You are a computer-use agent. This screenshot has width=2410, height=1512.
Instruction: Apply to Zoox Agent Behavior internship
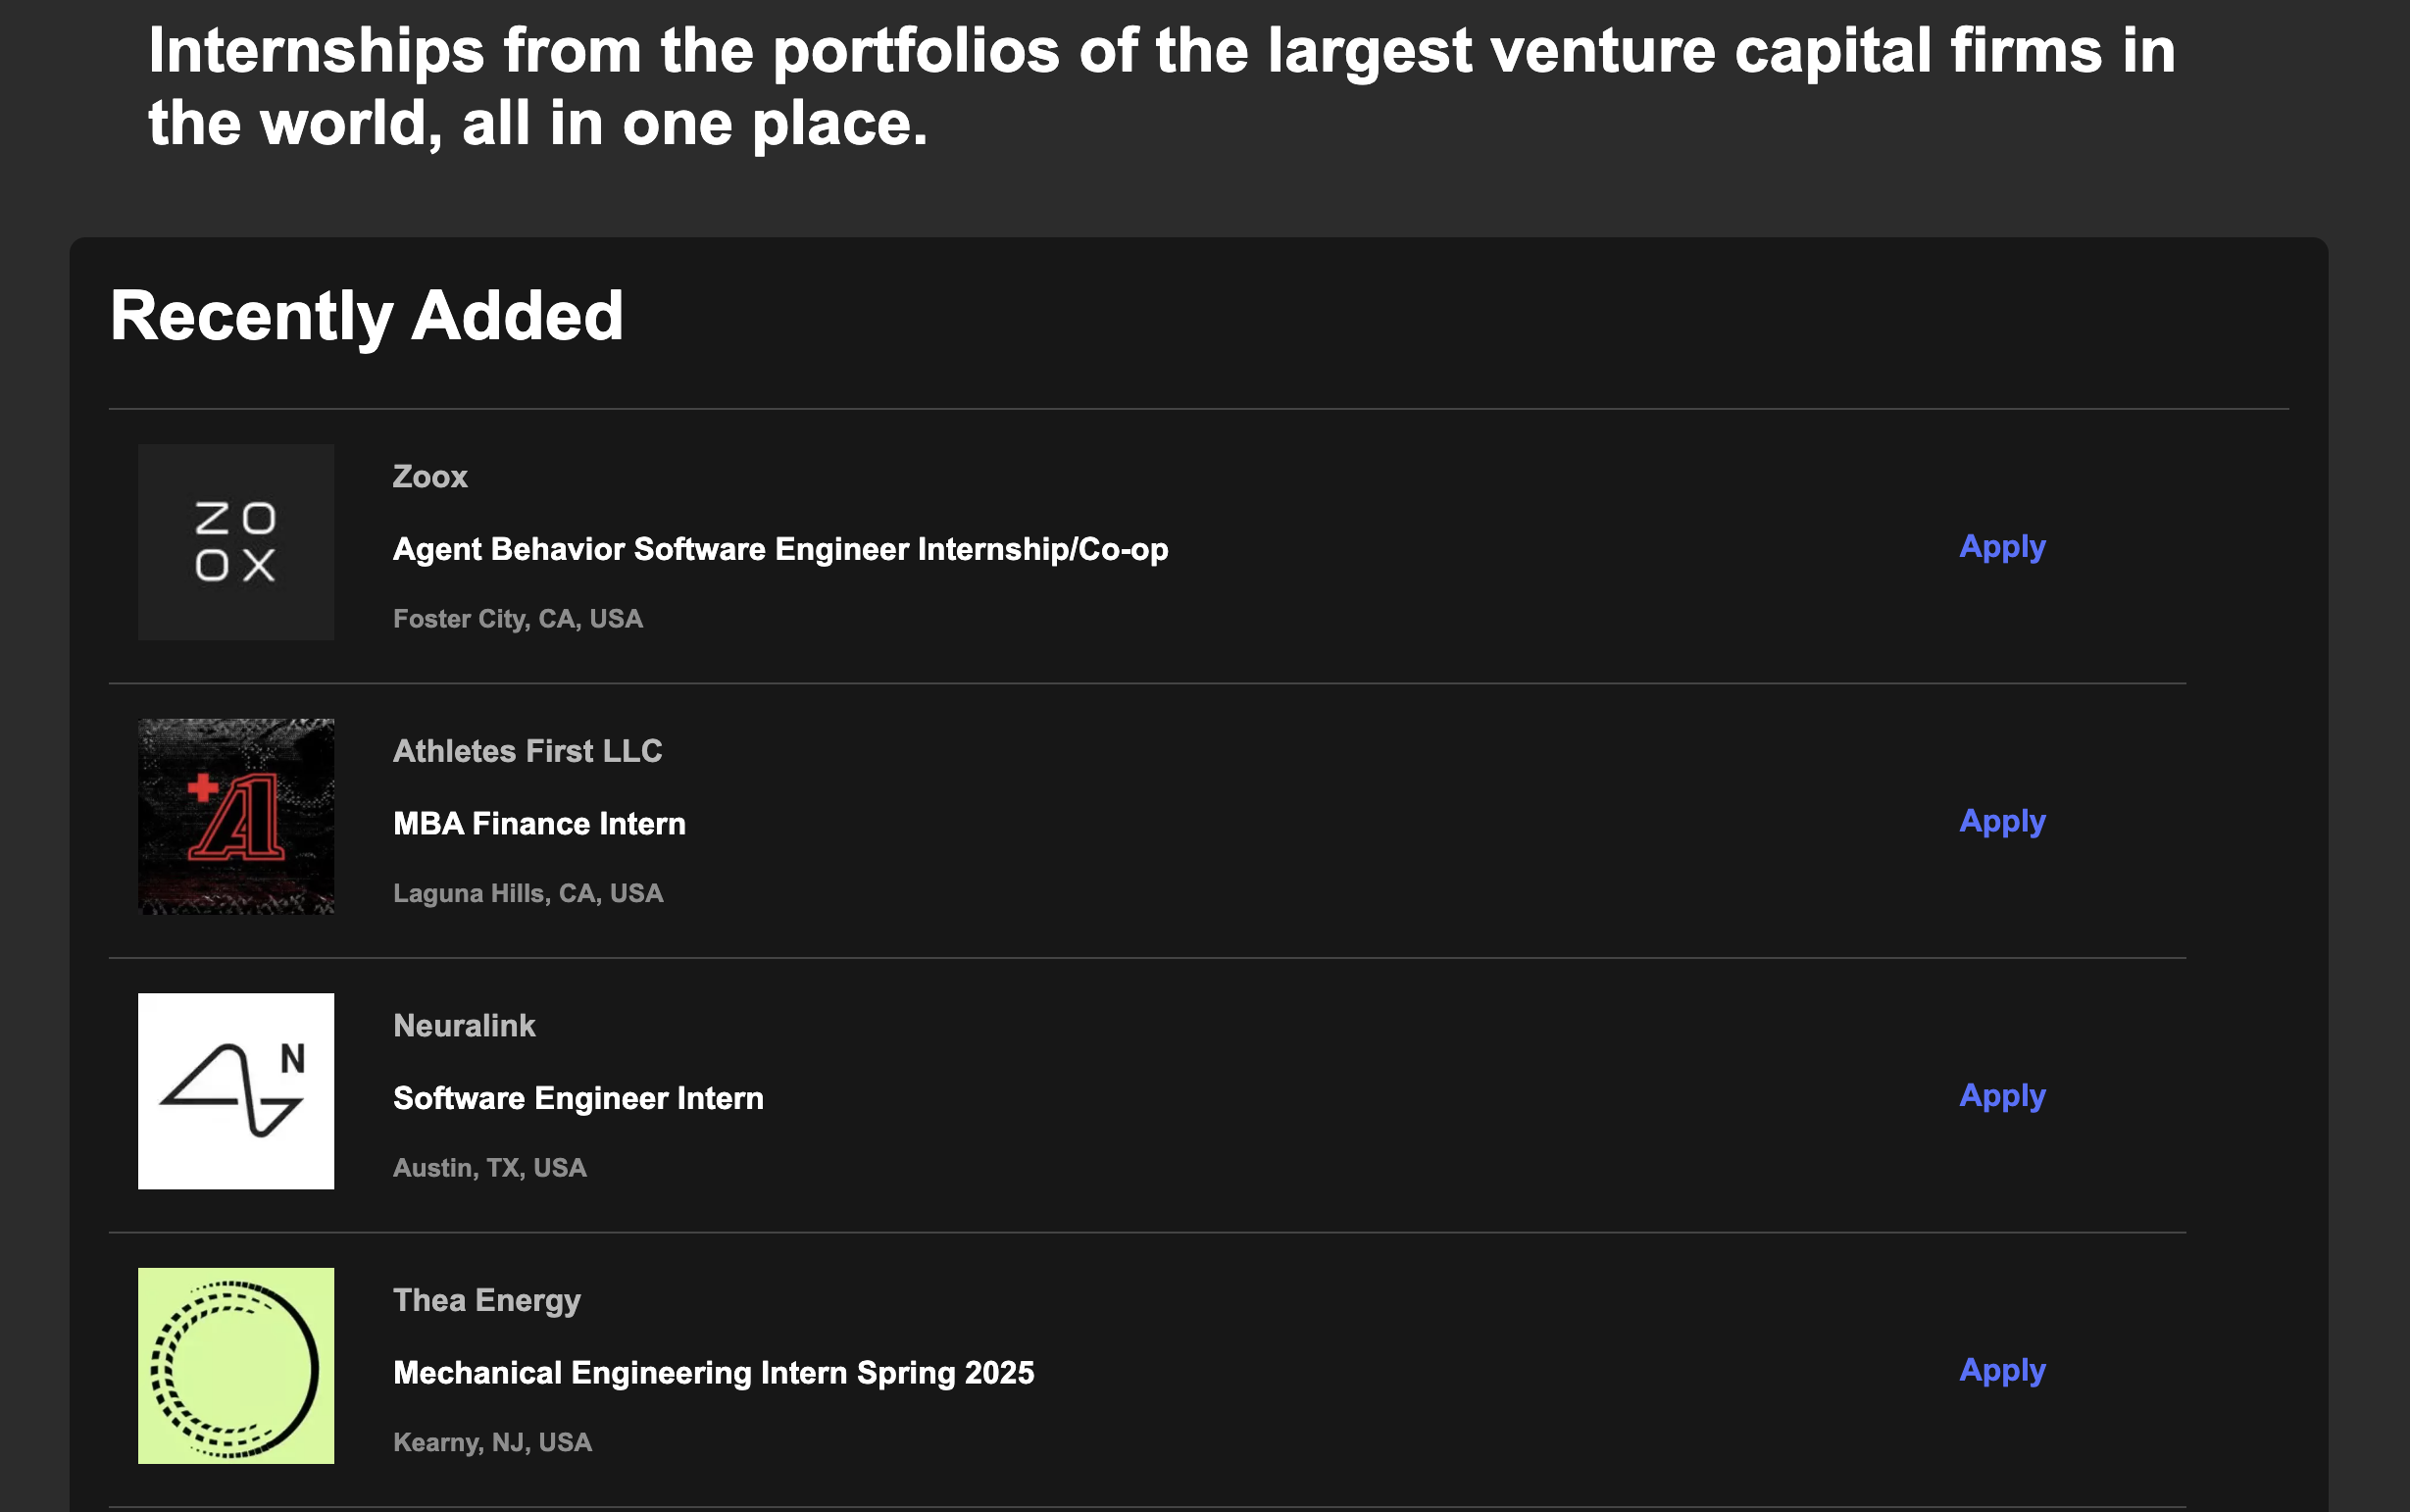coord(2002,547)
